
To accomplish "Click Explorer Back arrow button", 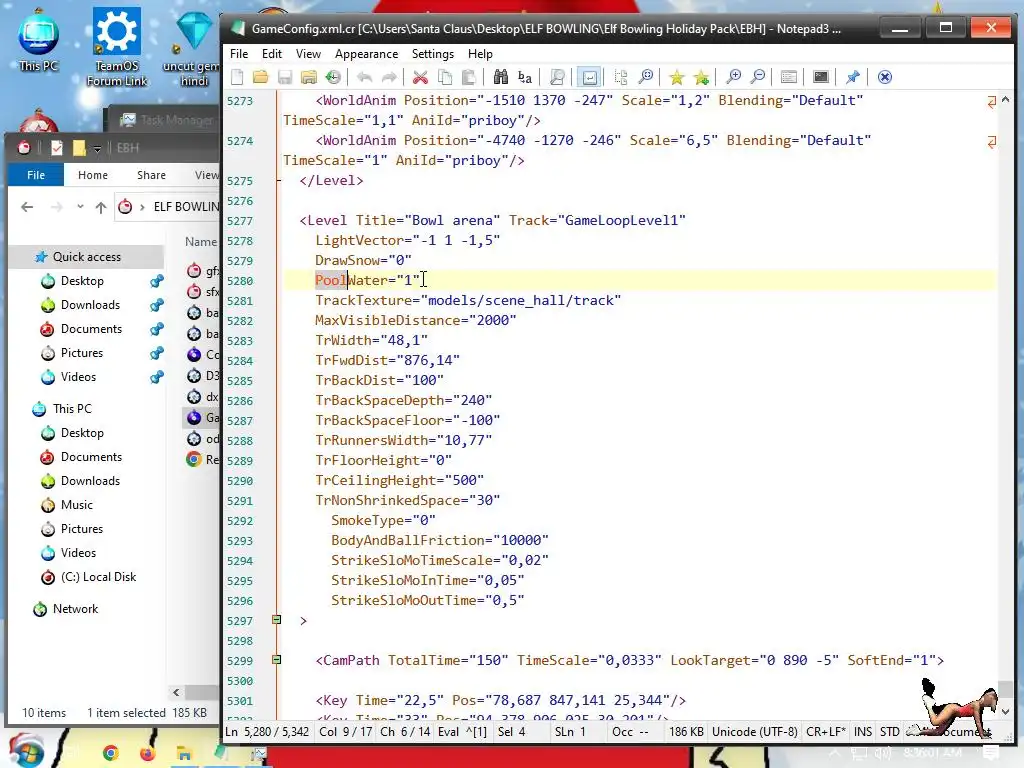I will coord(27,207).
